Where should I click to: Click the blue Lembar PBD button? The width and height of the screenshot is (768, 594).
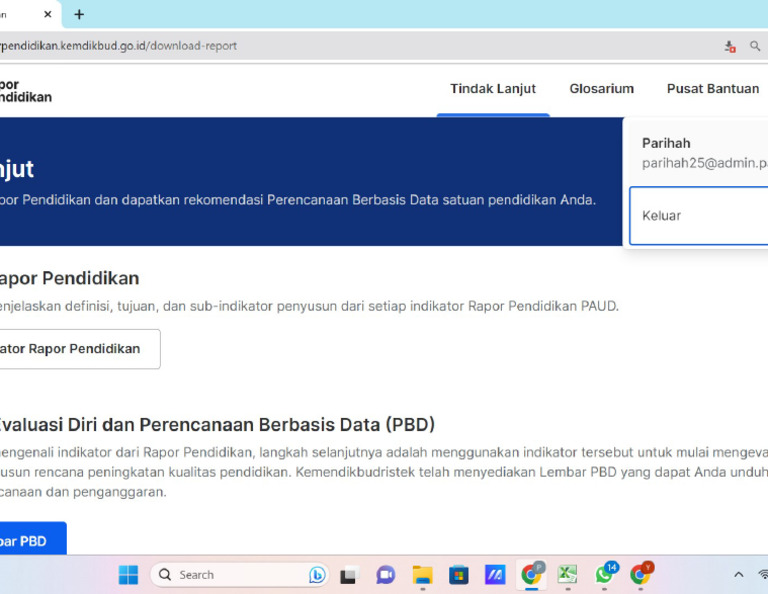(33, 539)
